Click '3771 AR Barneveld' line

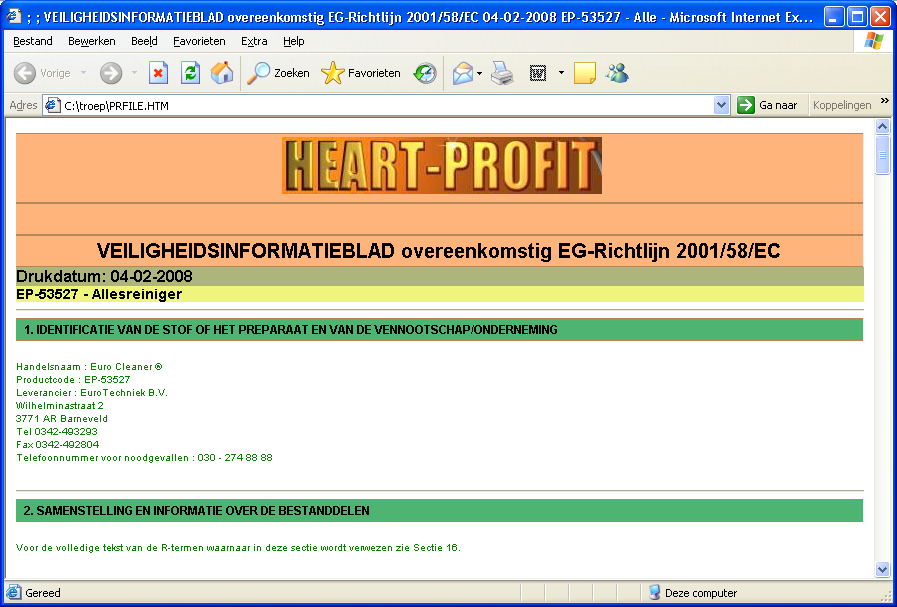pos(62,419)
